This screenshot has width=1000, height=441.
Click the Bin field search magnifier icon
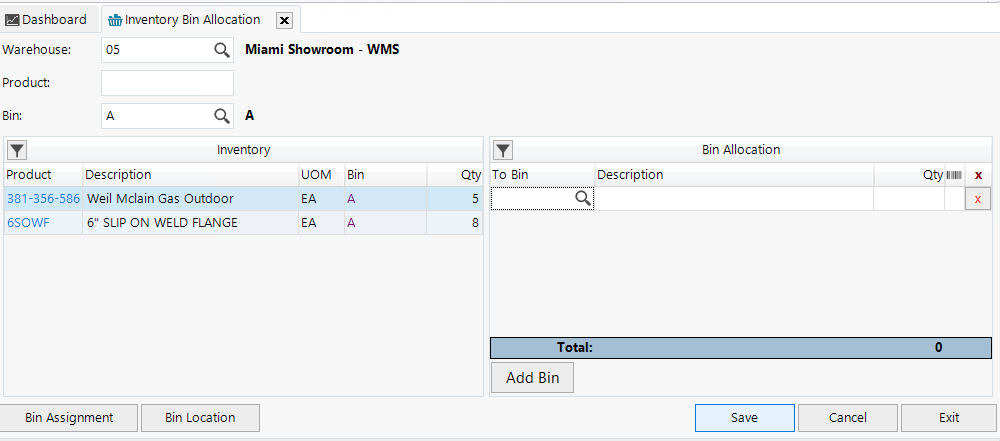point(221,116)
